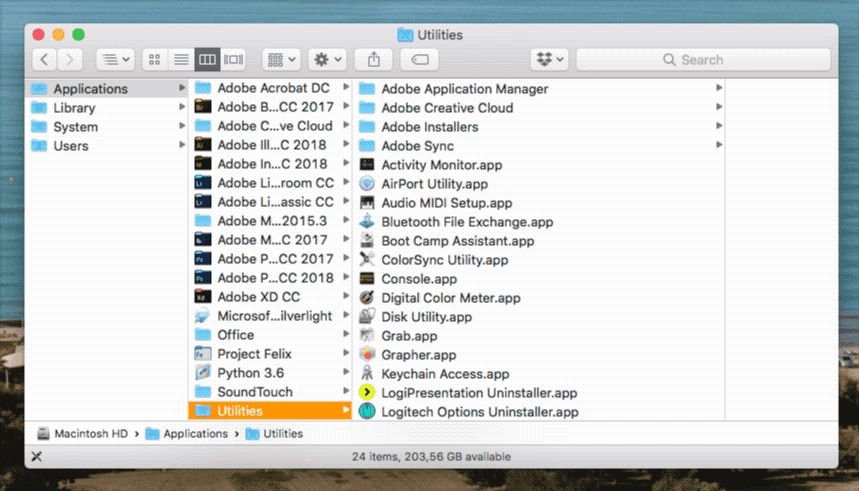Click the Share toolbar button
The image size is (859, 491).
pos(373,60)
